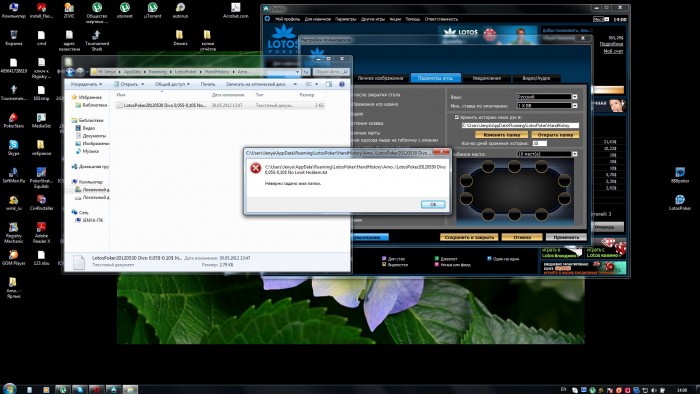Switch to Личное изображение tab
The width and height of the screenshot is (700, 394).
click(380, 78)
